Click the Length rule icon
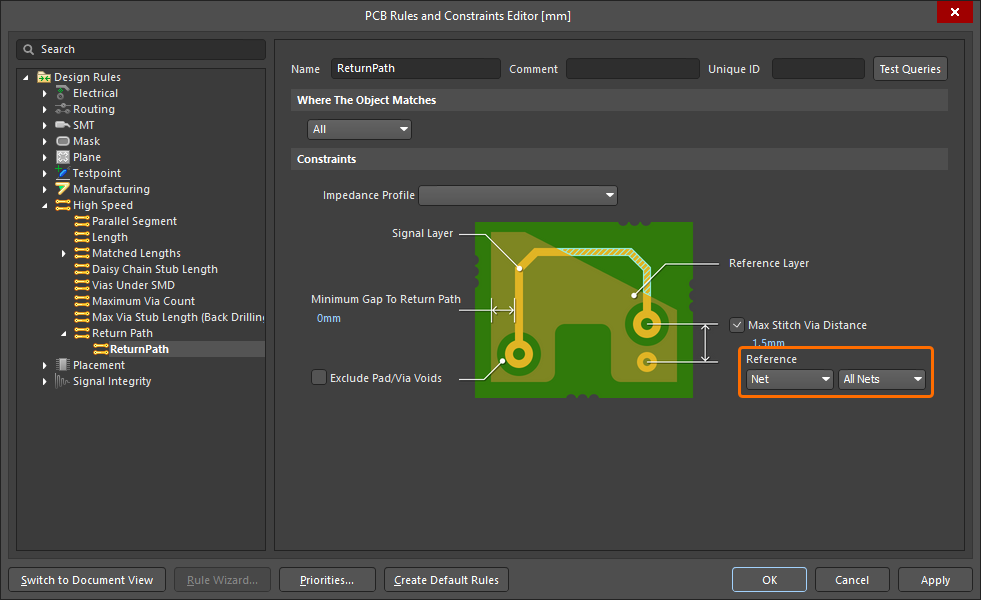 pos(82,237)
